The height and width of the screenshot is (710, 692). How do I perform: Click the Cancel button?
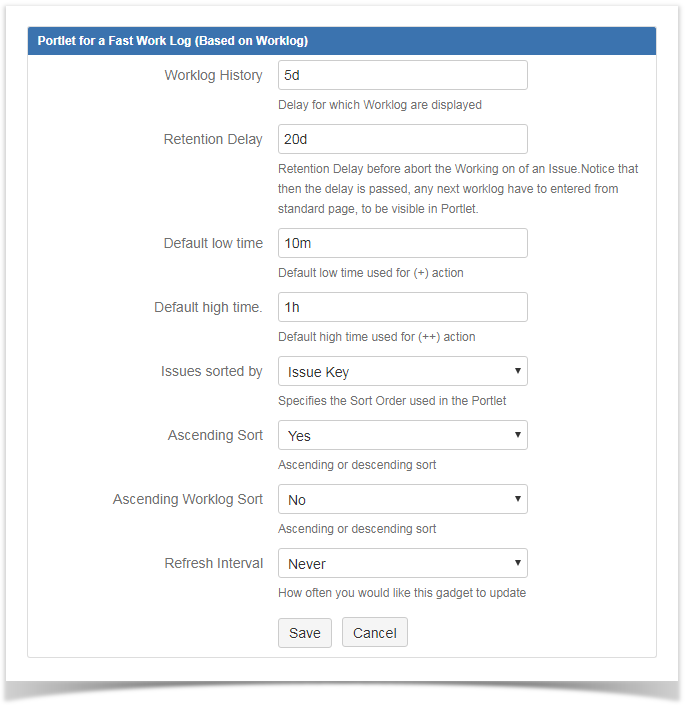pyautogui.click(x=374, y=632)
